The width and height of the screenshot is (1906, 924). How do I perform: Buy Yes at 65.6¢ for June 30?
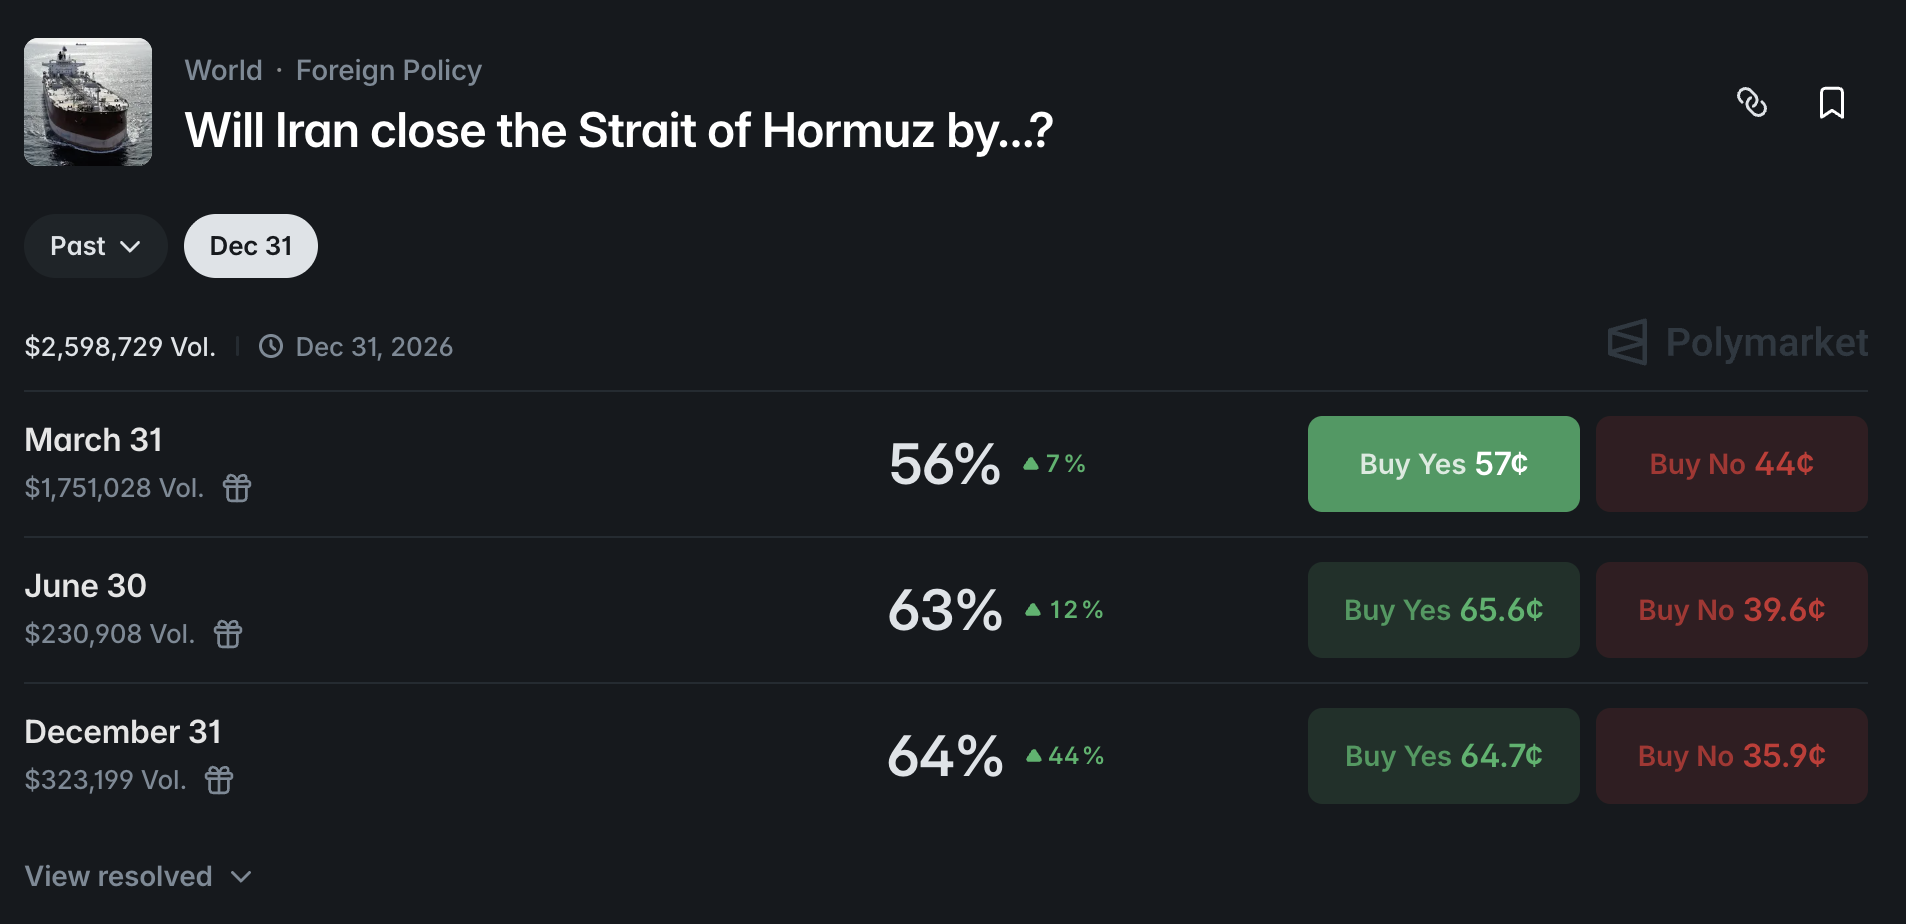tap(1443, 610)
